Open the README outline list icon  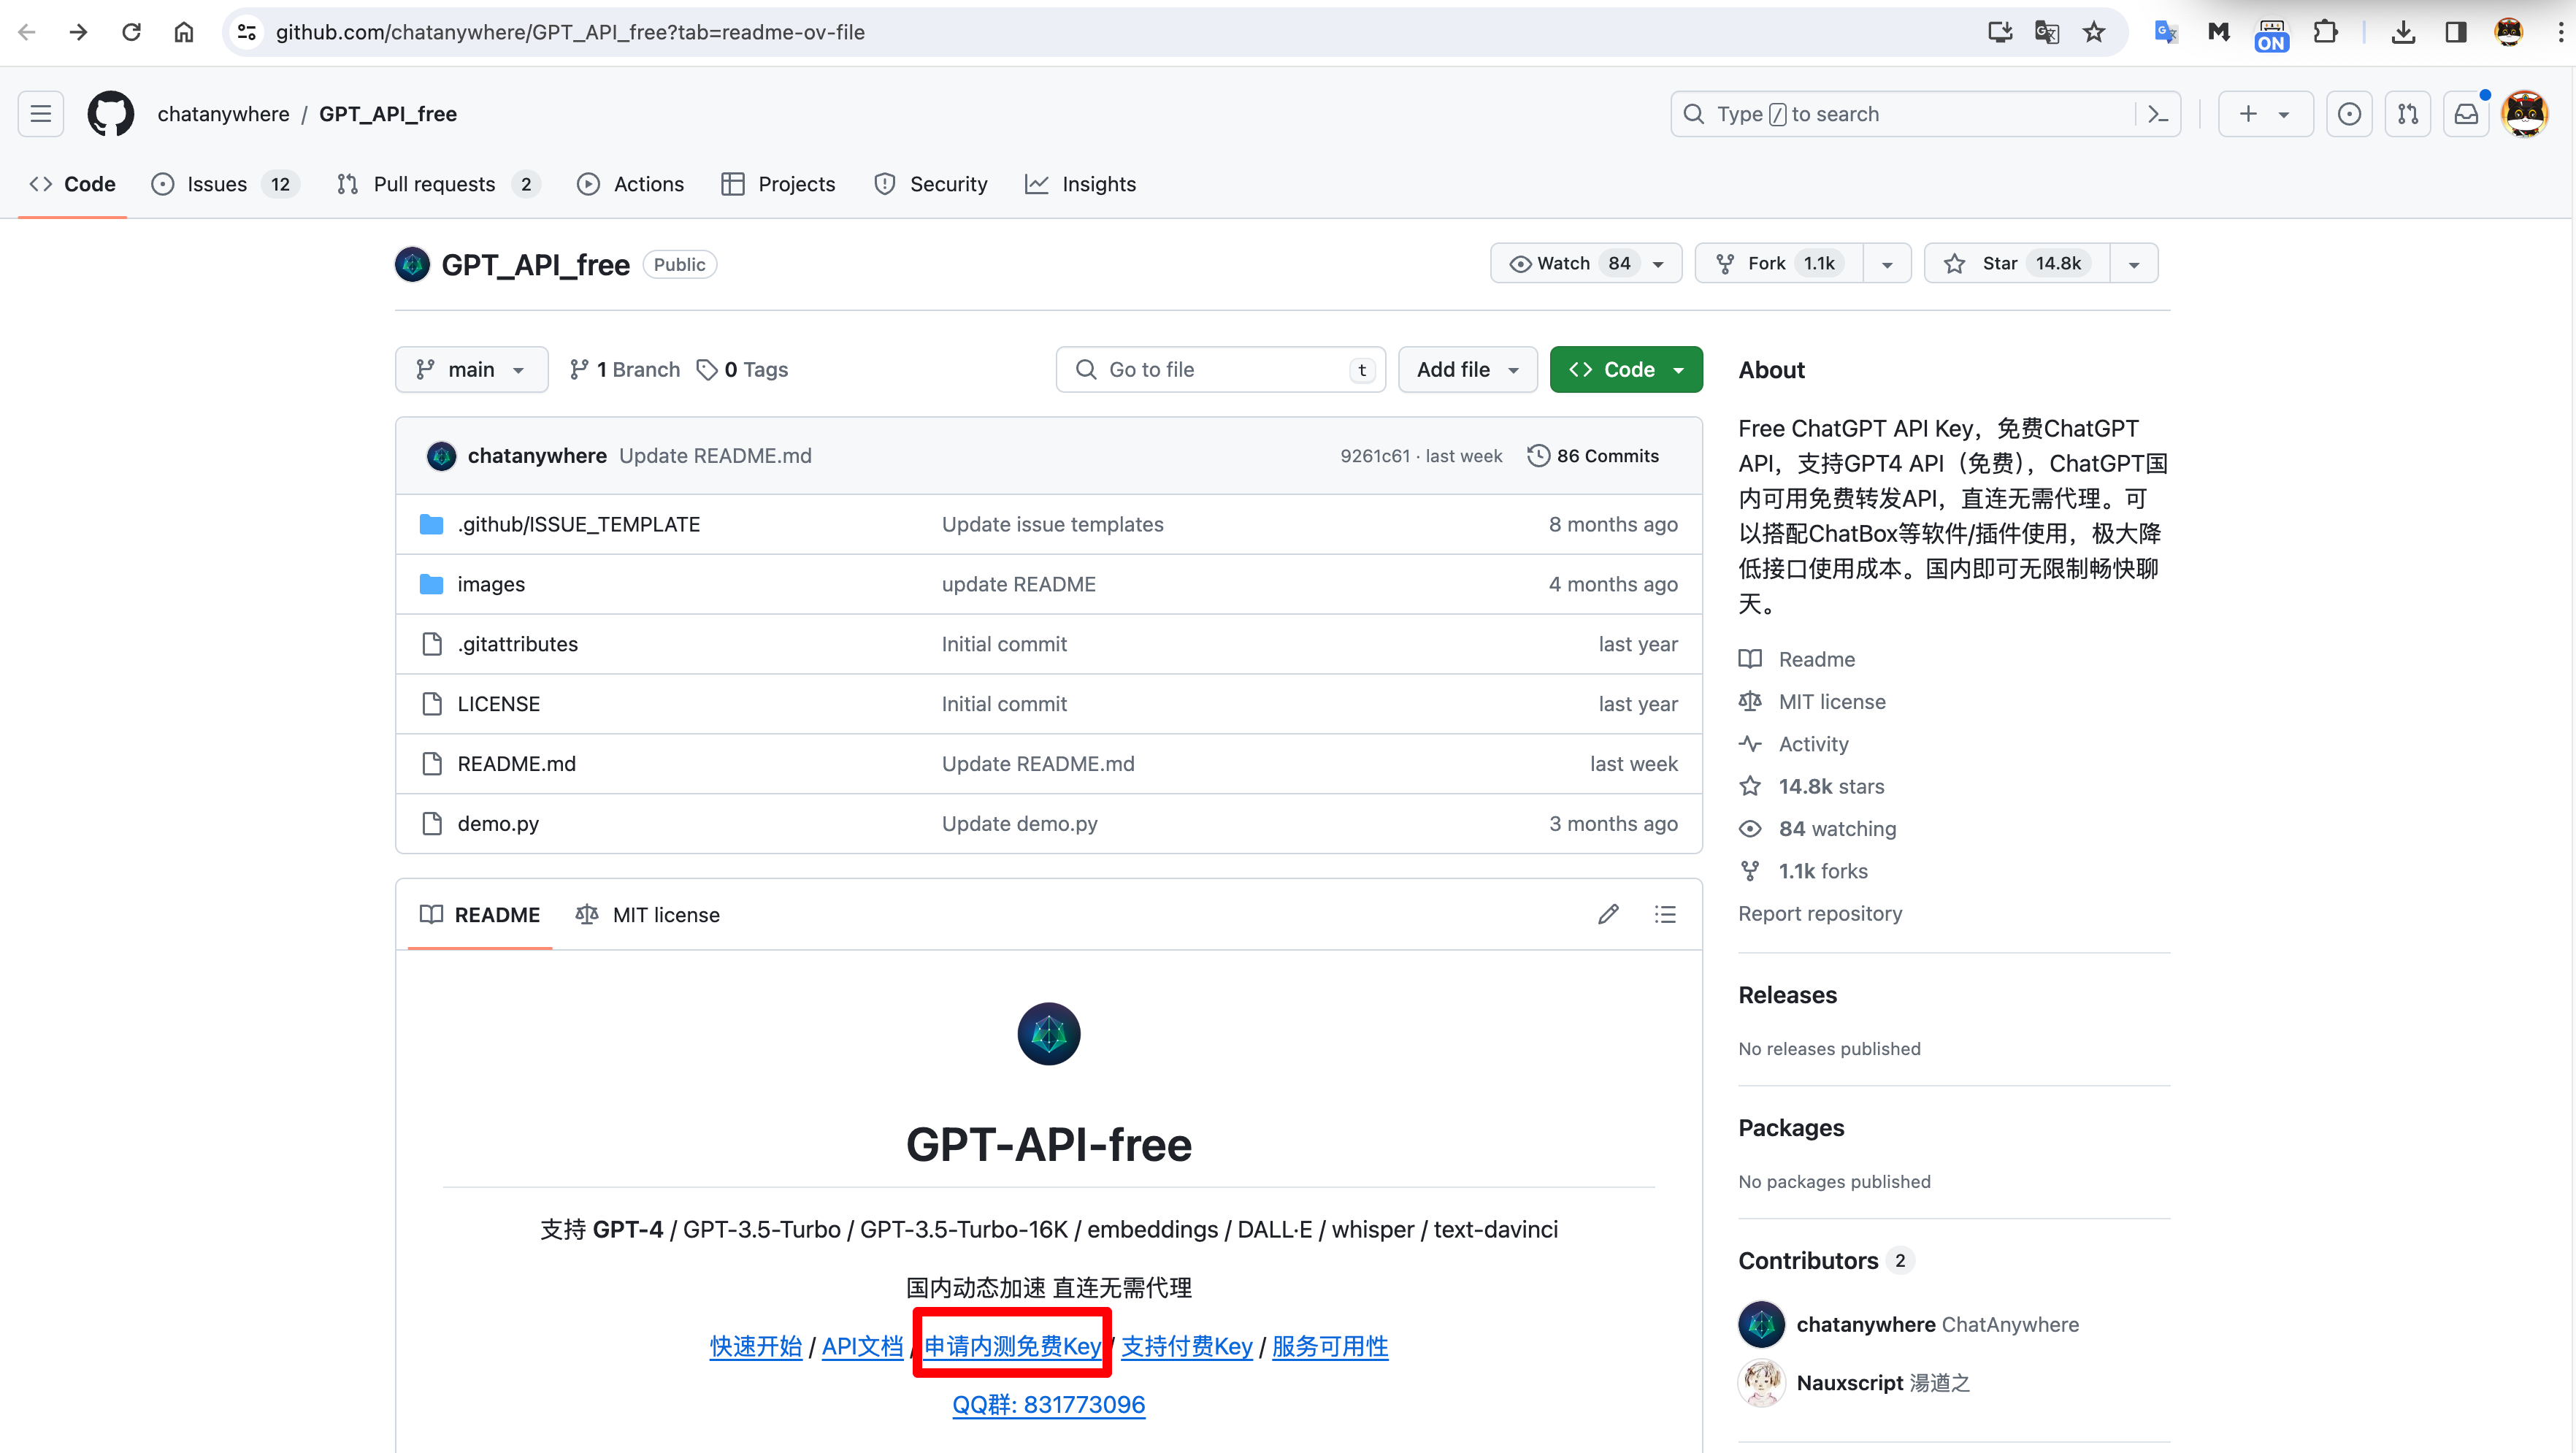click(1665, 914)
